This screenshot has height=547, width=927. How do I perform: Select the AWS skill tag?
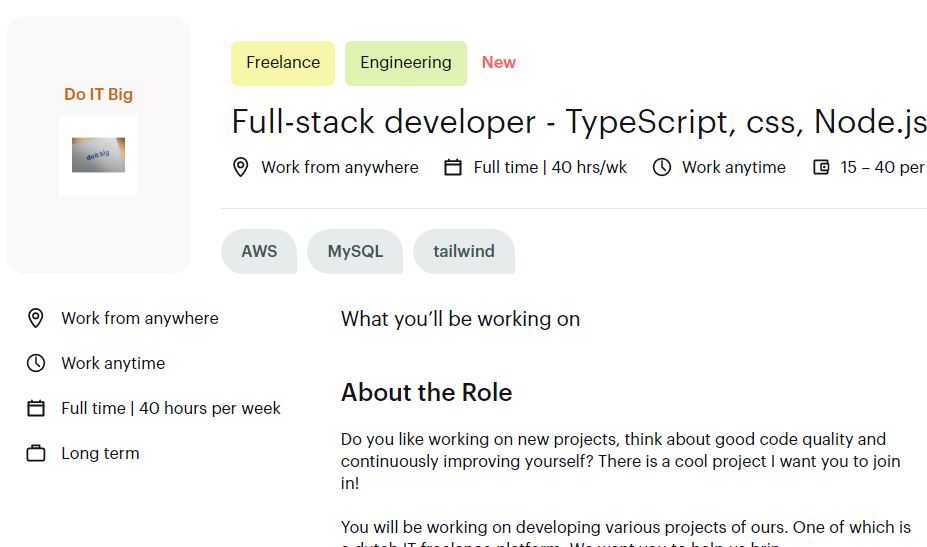pos(259,251)
